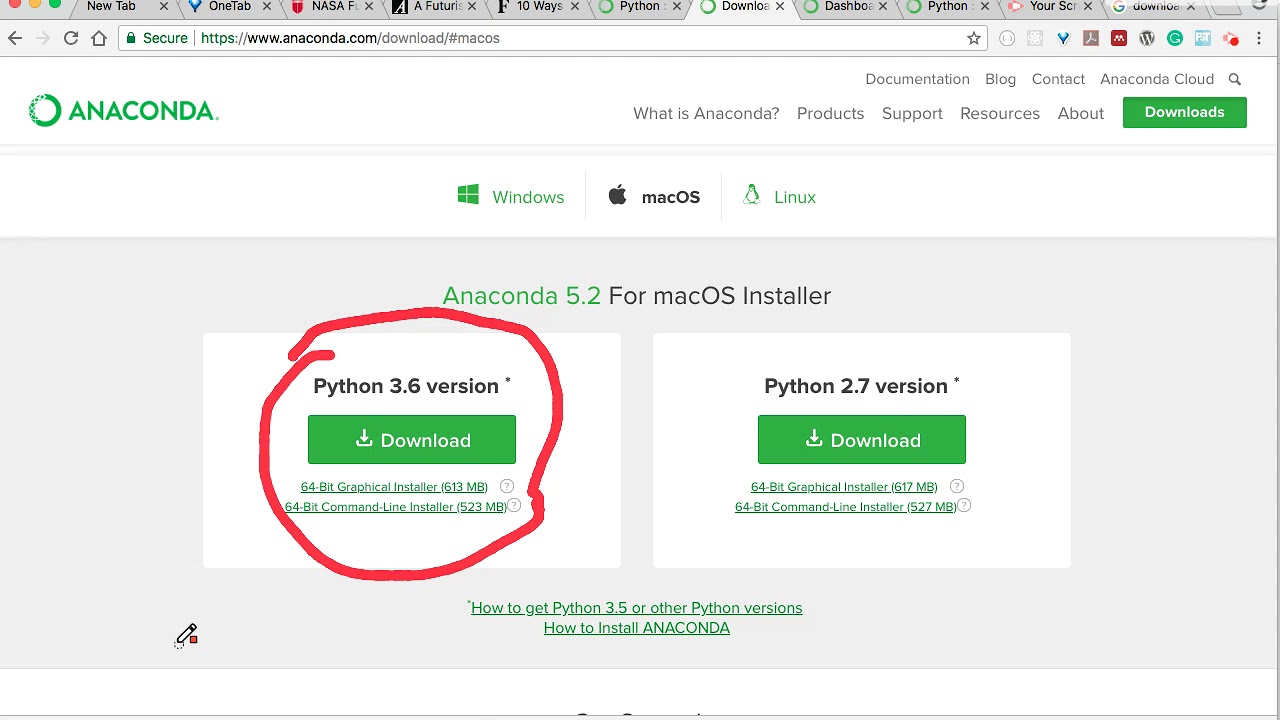Open How to get Python 3.5 link

point(636,608)
